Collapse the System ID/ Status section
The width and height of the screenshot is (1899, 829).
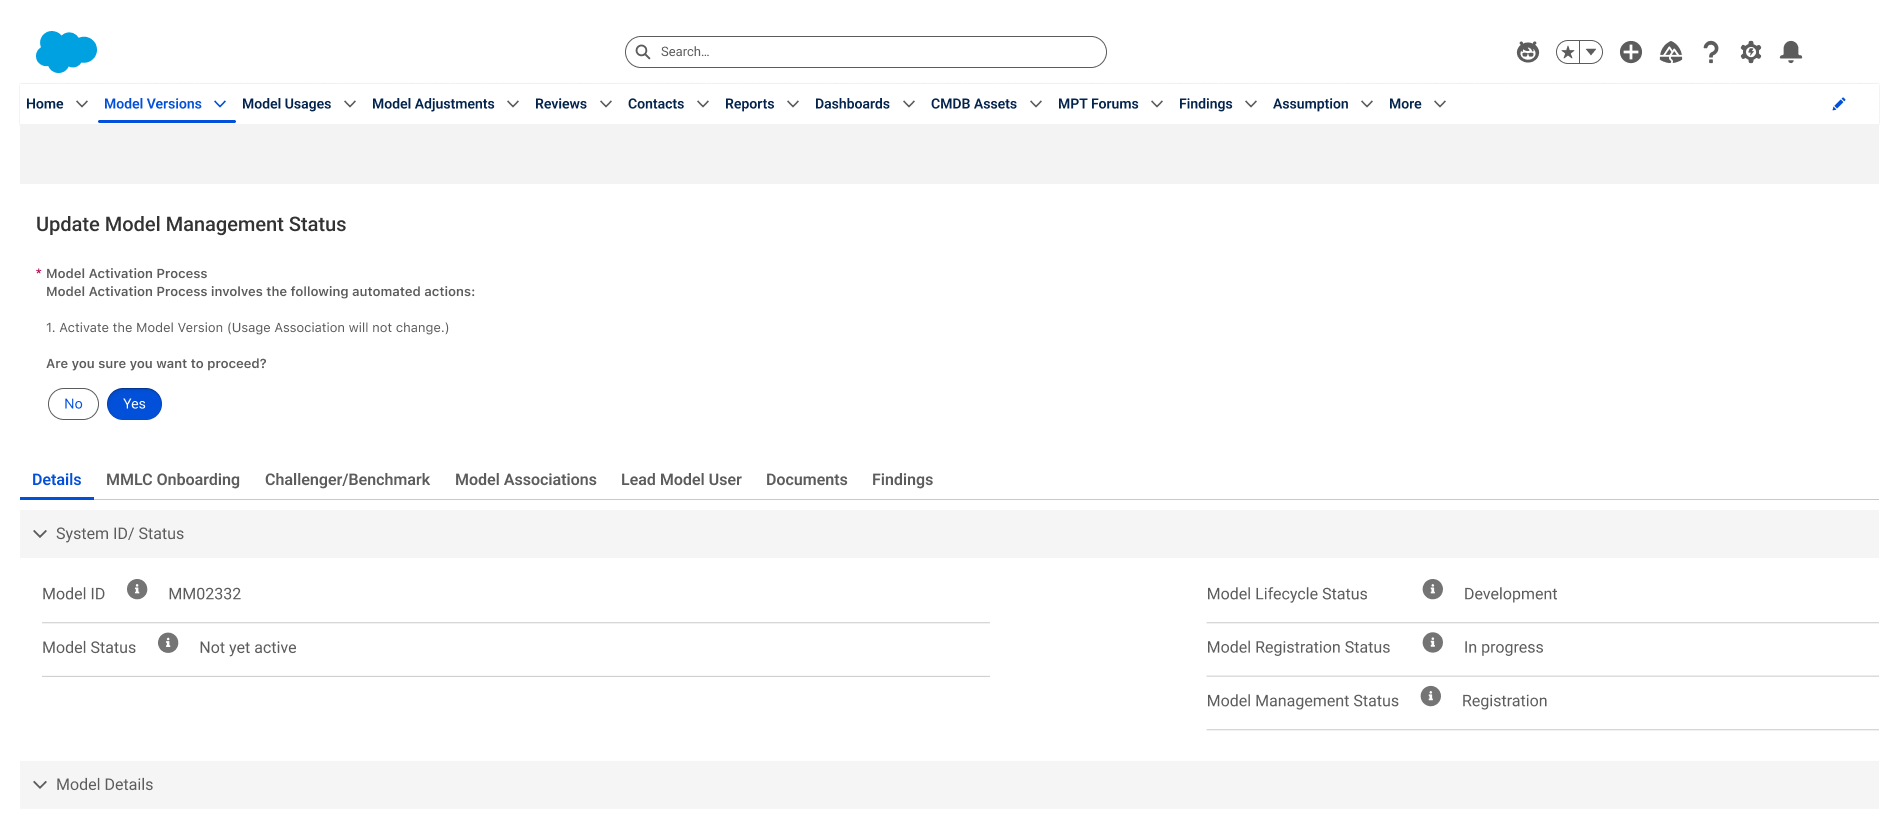(x=40, y=534)
